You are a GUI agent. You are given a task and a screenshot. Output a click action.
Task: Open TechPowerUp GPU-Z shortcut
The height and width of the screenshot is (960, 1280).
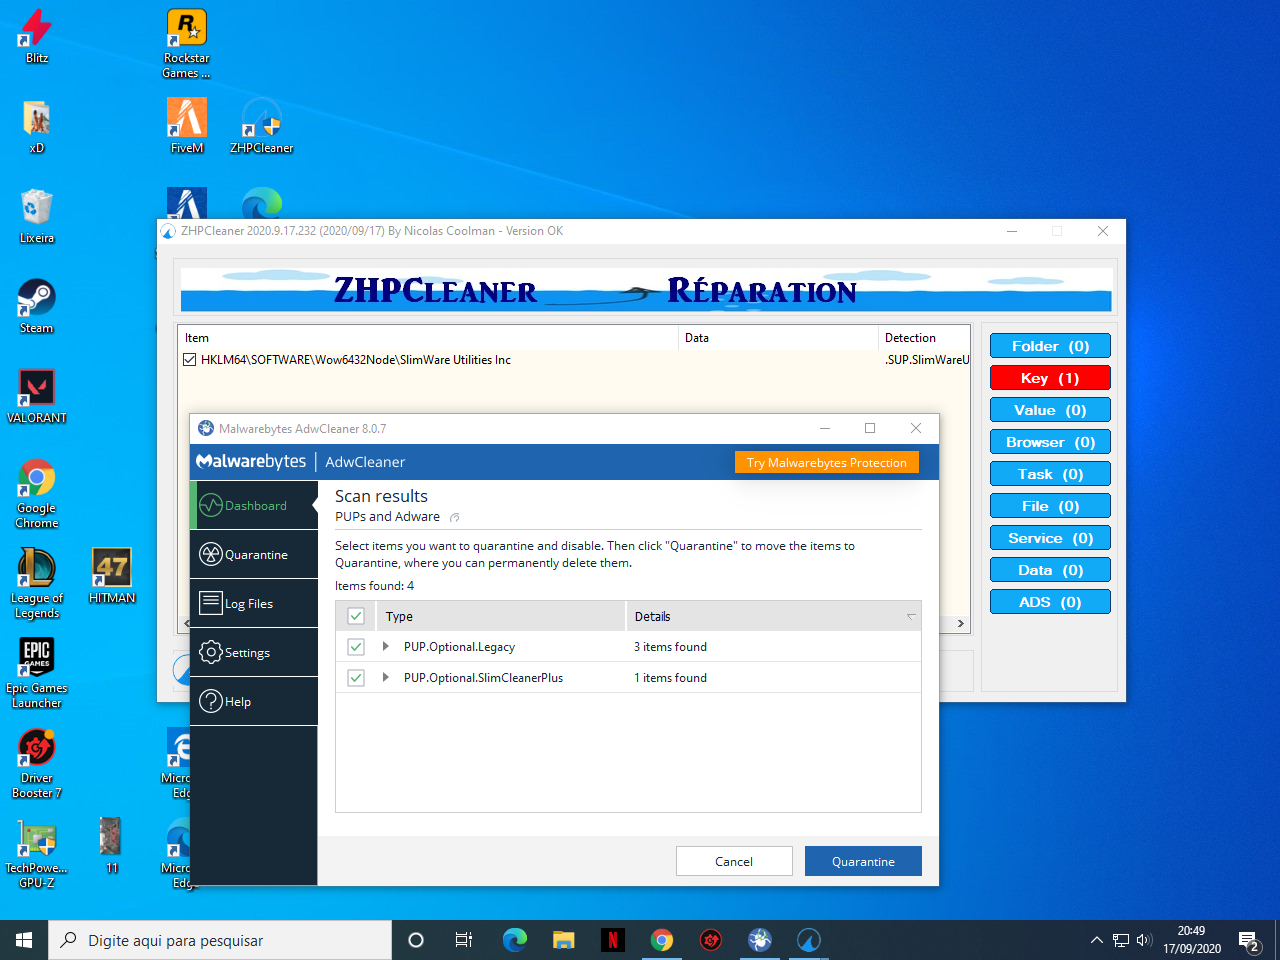tap(36, 853)
